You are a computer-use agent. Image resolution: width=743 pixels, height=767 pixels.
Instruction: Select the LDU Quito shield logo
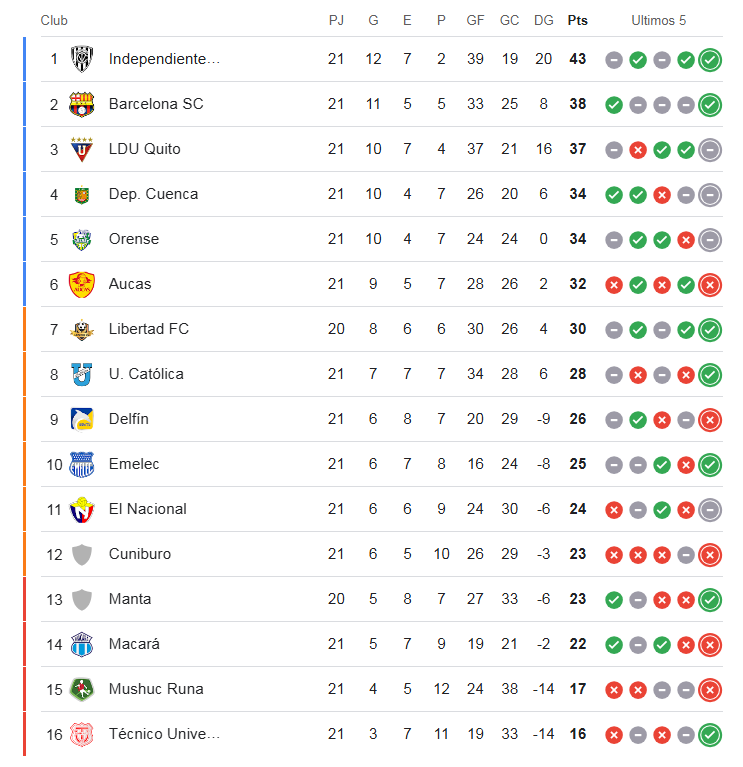(82, 149)
